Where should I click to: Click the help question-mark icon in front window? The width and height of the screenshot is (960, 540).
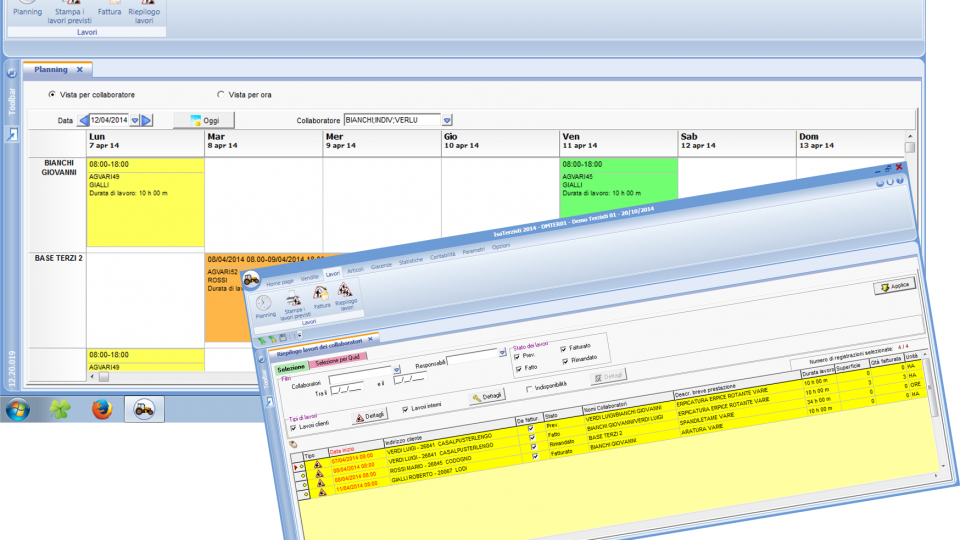pyautogui.click(x=900, y=181)
